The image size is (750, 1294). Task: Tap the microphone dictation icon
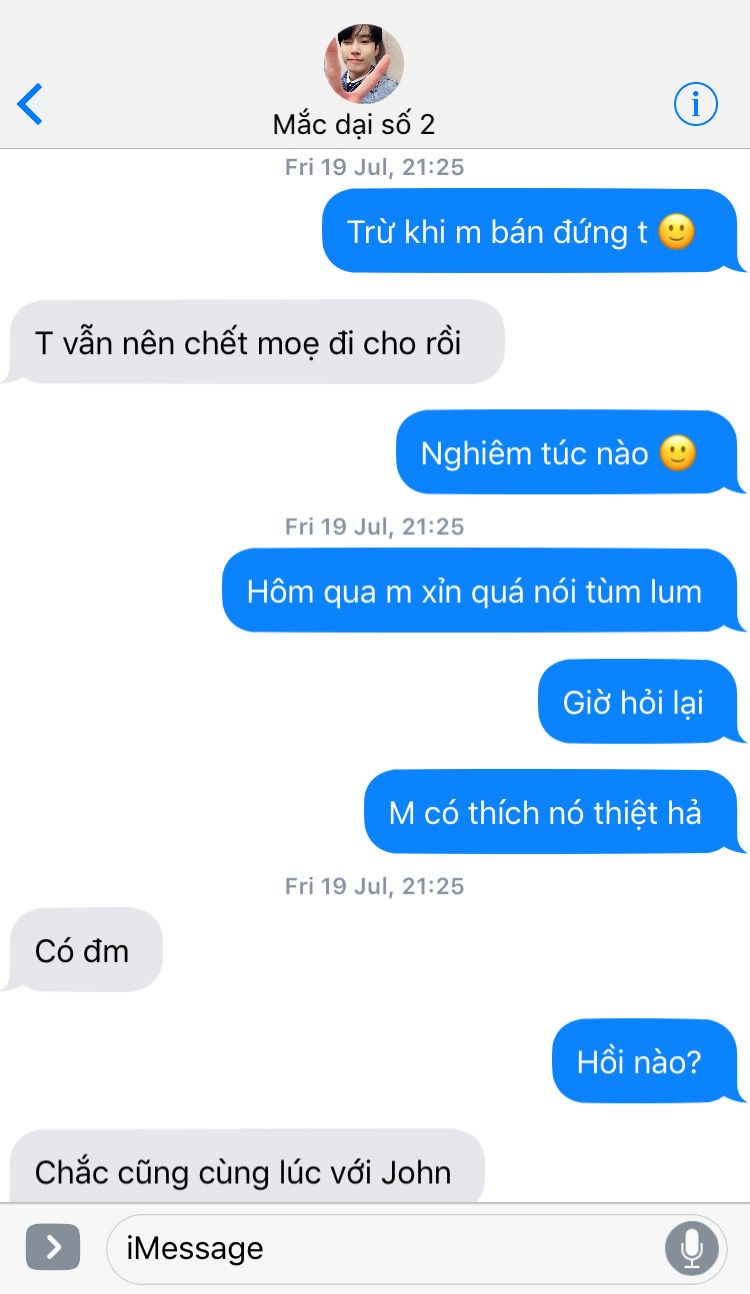(x=691, y=1248)
